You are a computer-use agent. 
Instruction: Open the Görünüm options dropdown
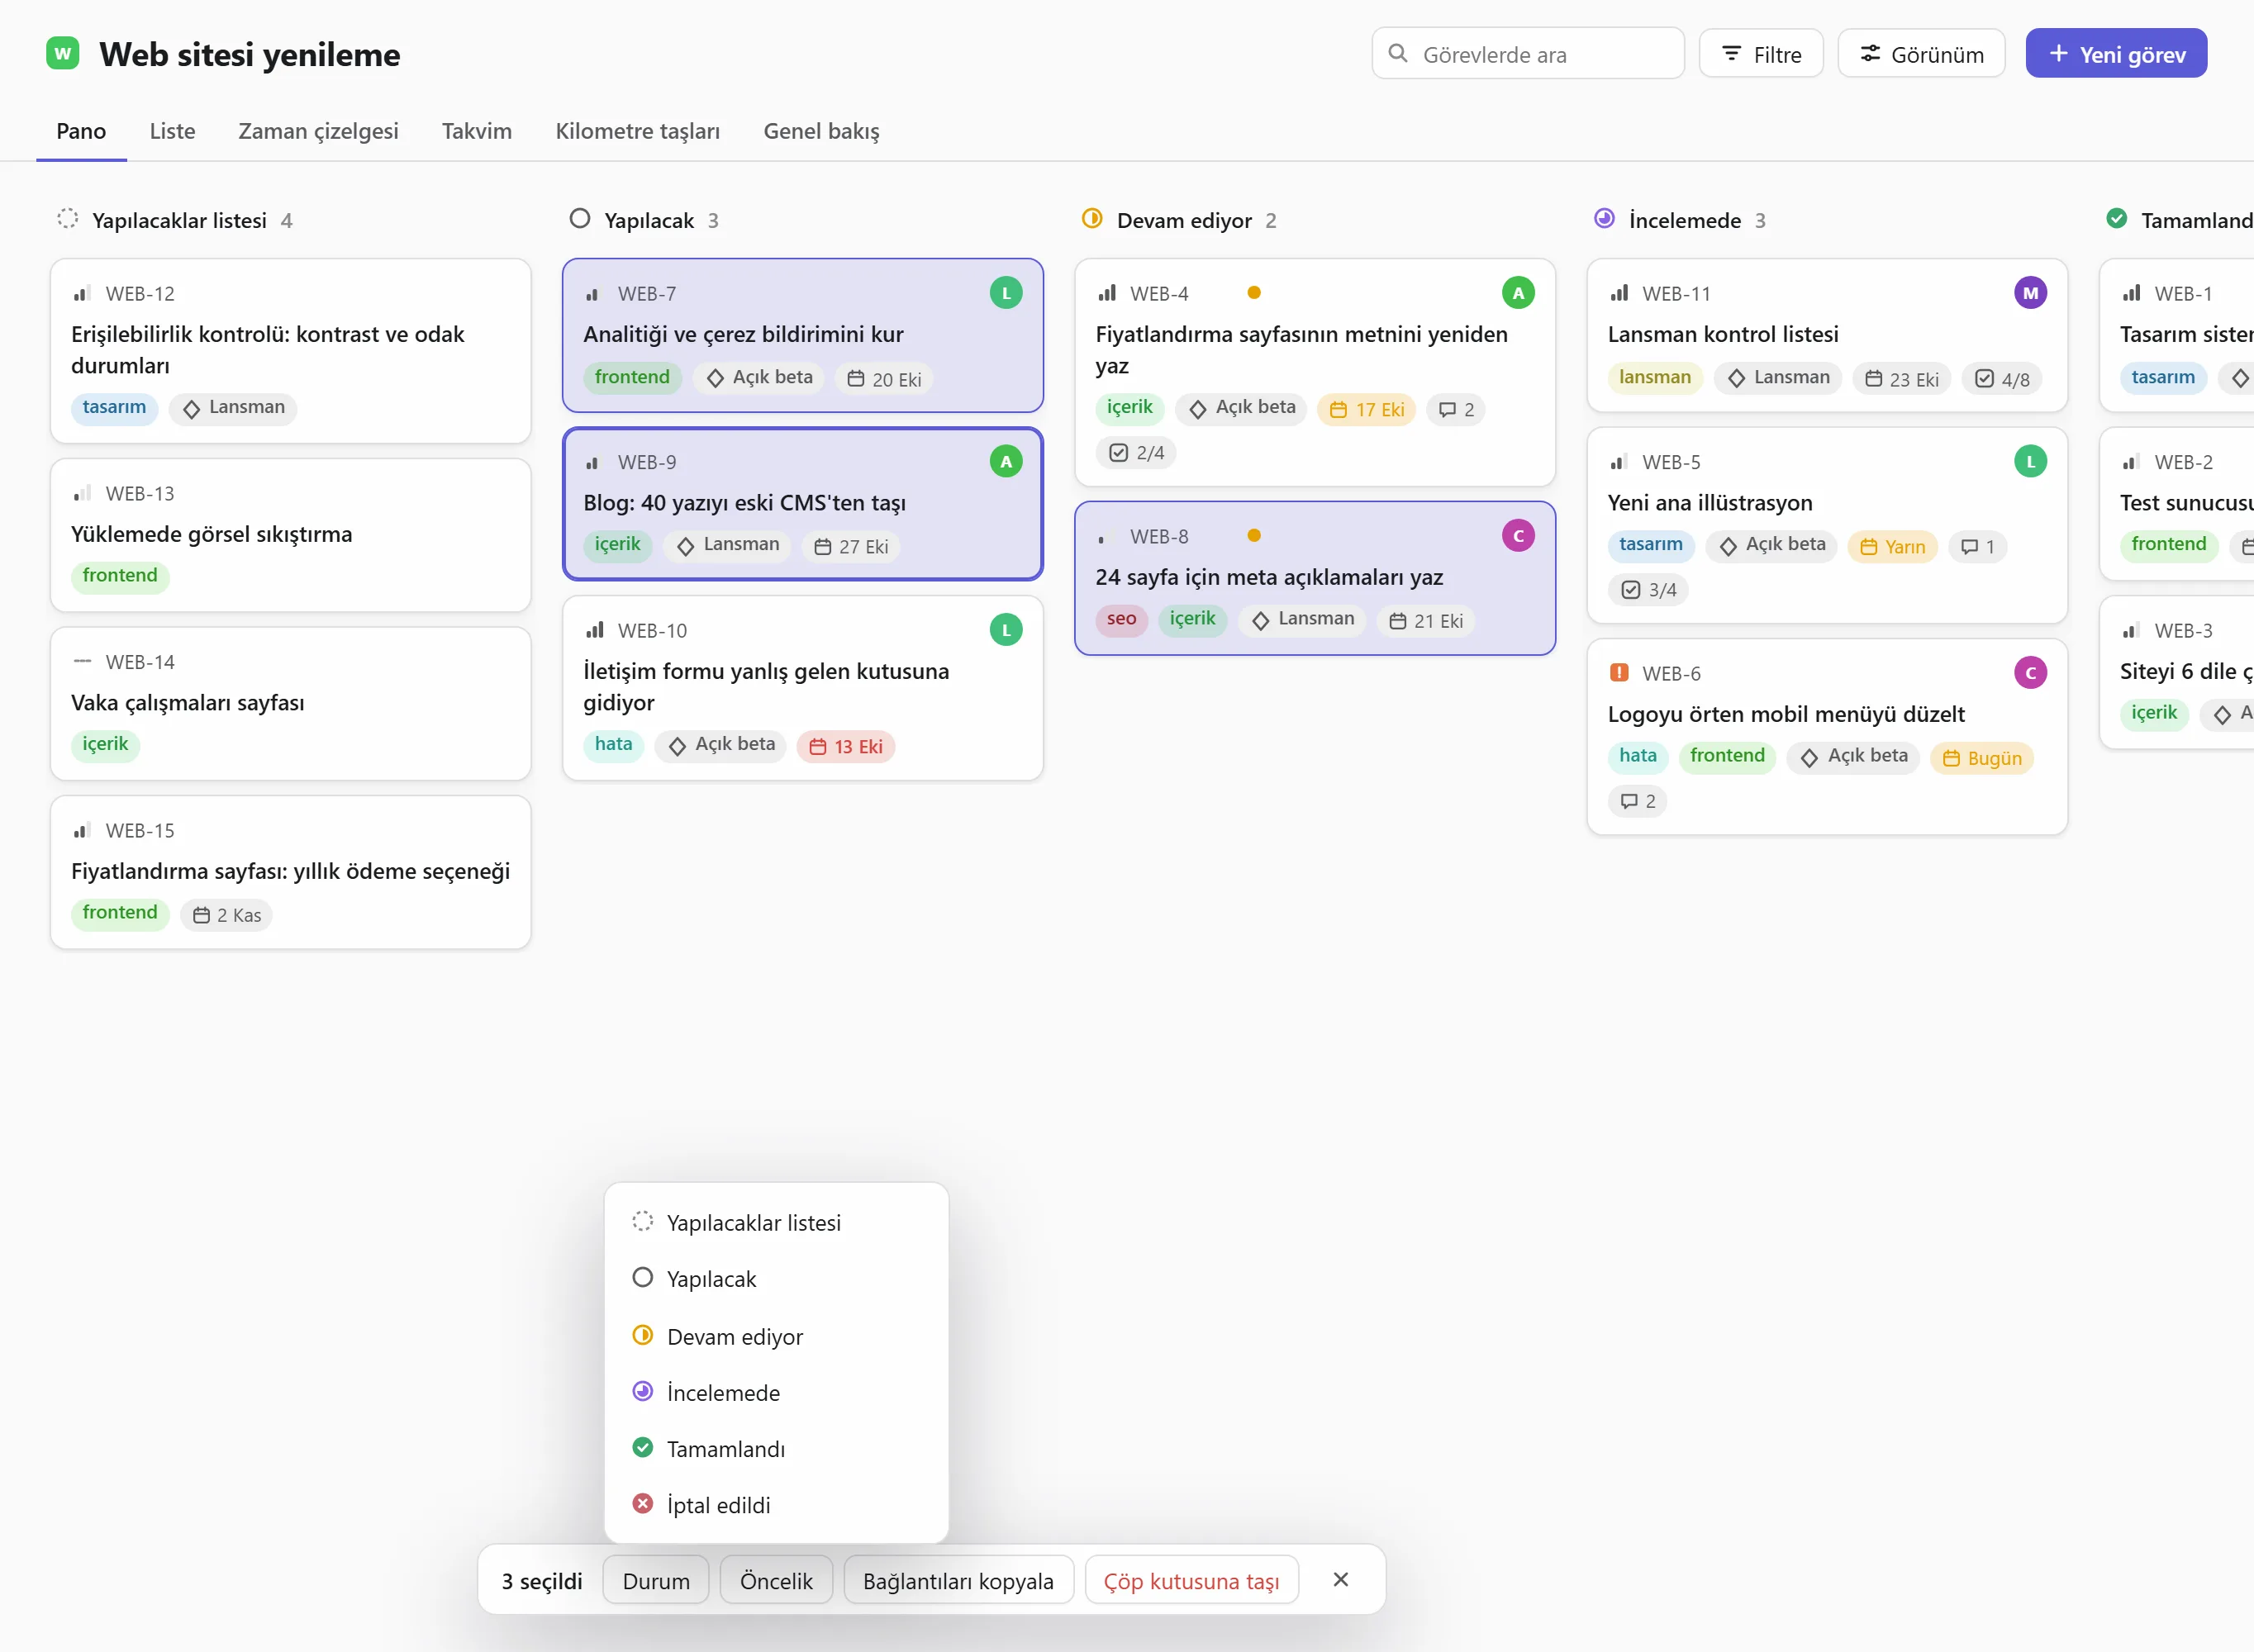[1921, 54]
